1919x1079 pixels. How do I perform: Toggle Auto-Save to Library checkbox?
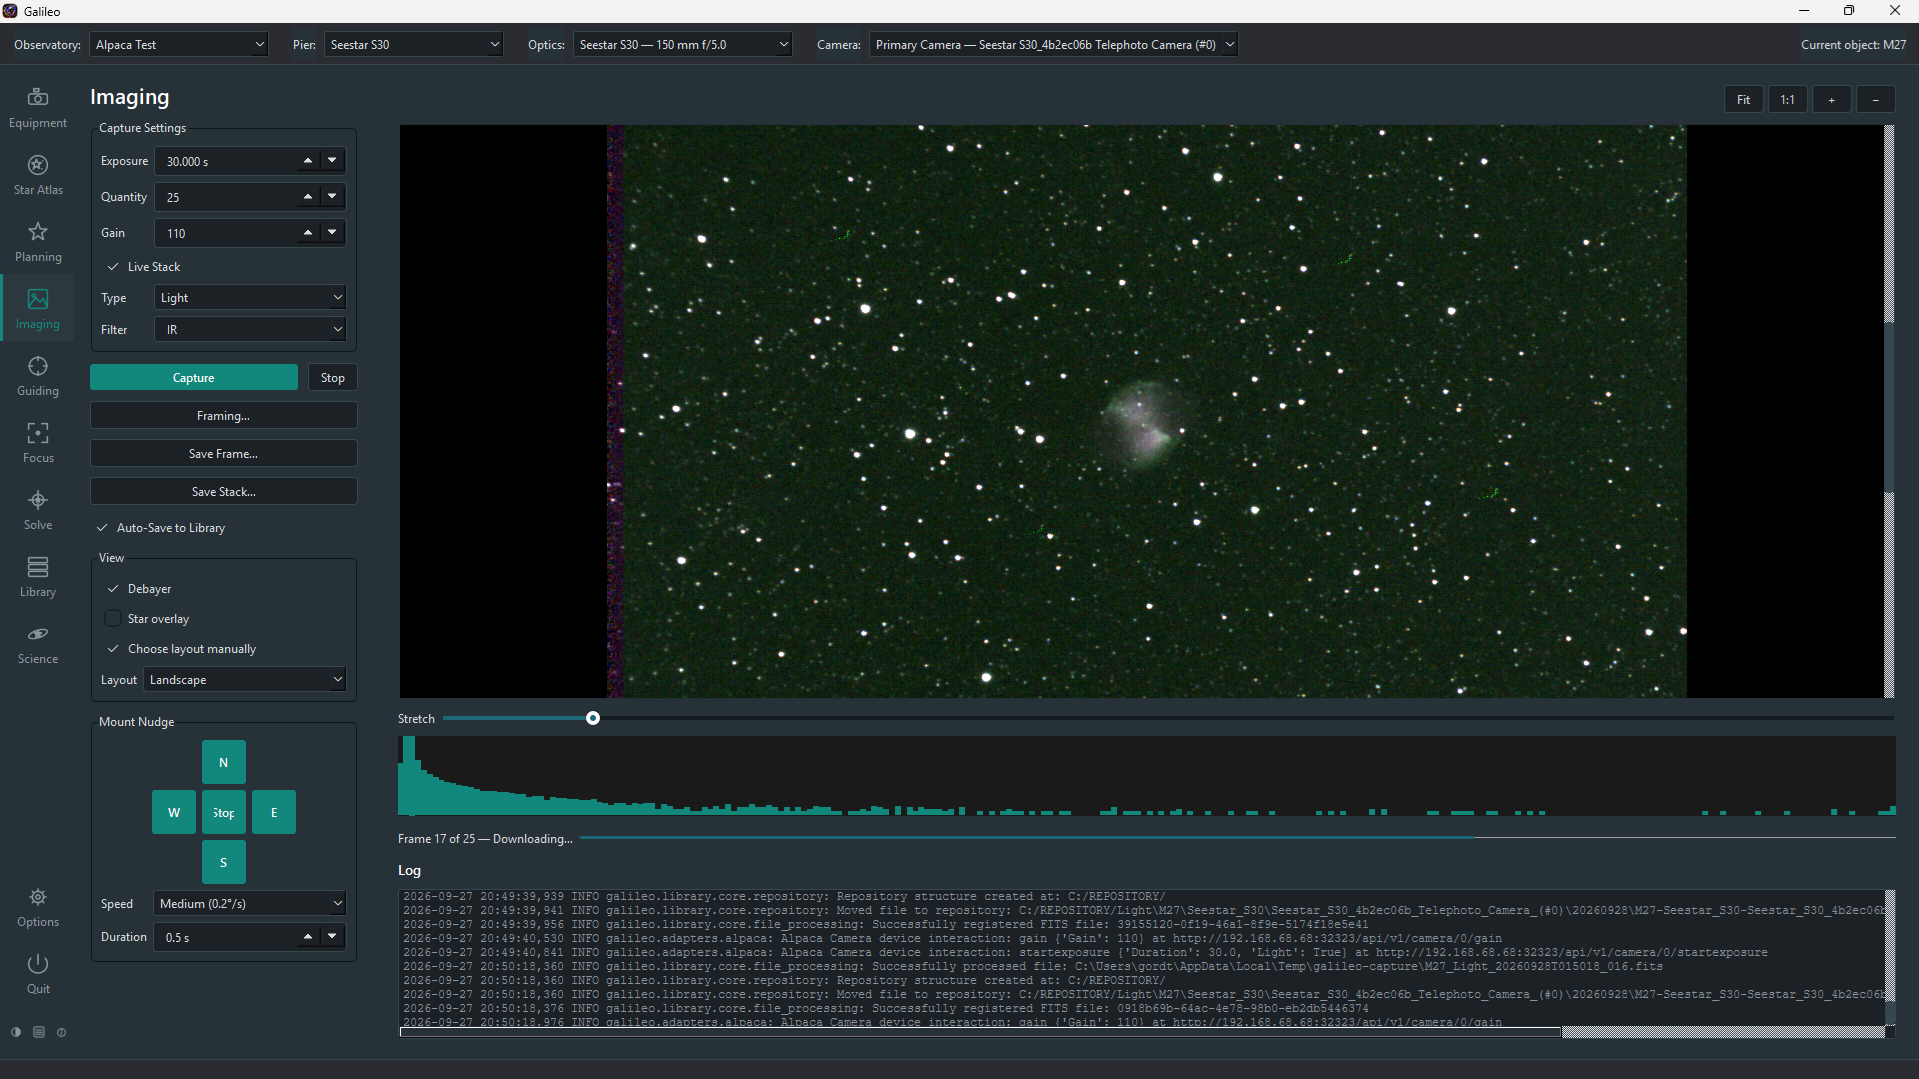tap(102, 528)
